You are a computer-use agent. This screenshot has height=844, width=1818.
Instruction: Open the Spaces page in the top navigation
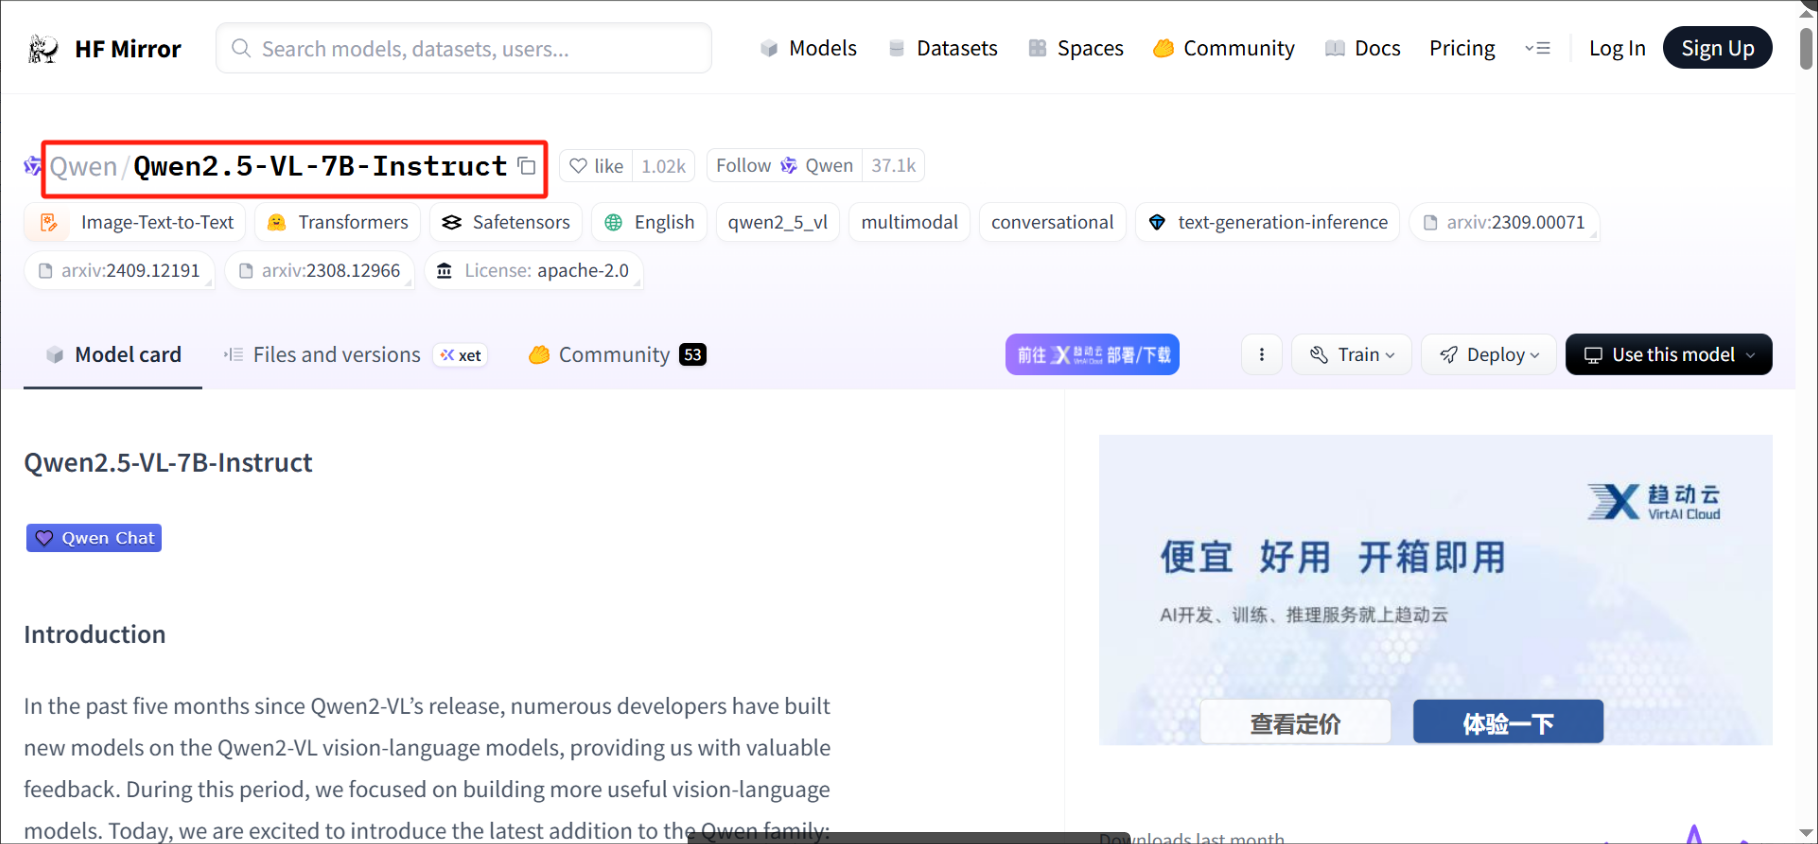[1076, 48]
